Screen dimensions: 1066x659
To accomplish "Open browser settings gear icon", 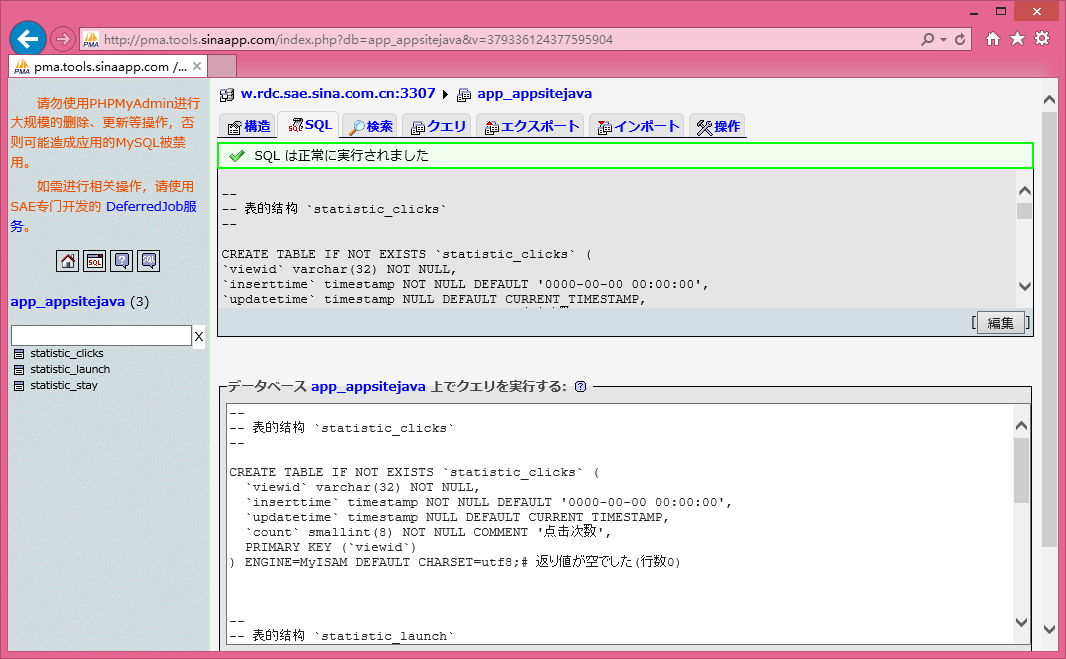I will (x=1042, y=39).
